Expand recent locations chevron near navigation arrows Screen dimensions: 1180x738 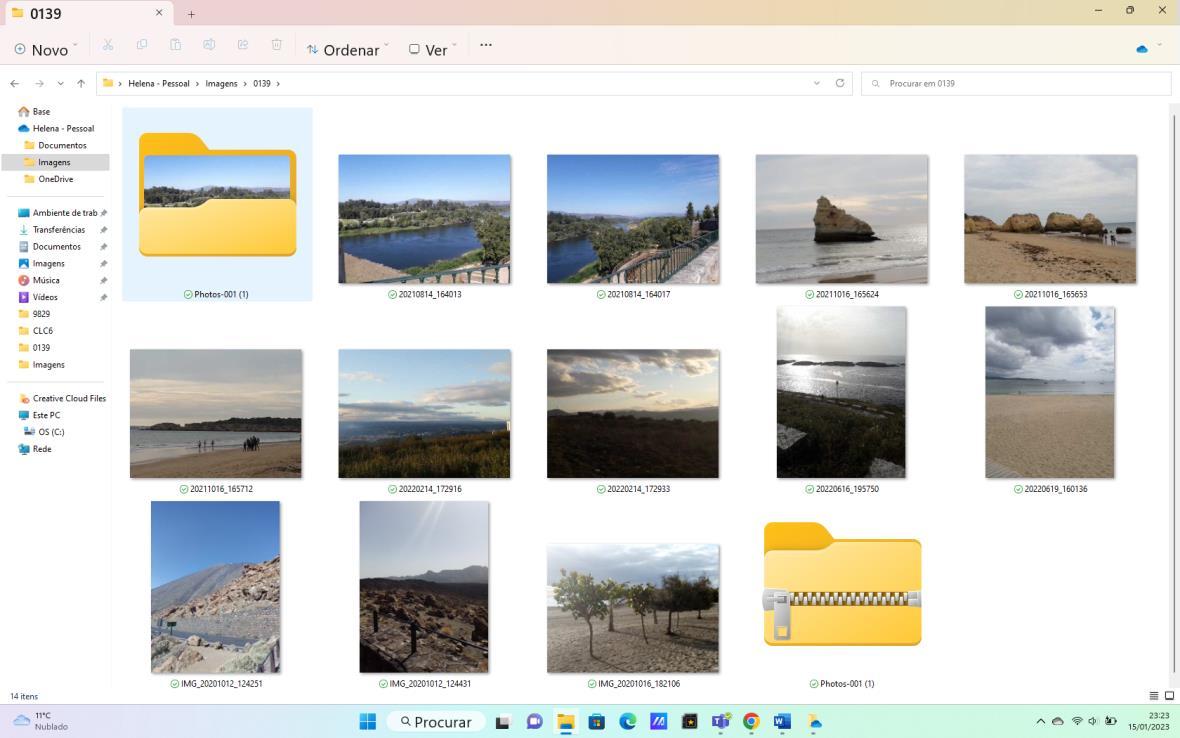[x=60, y=84]
